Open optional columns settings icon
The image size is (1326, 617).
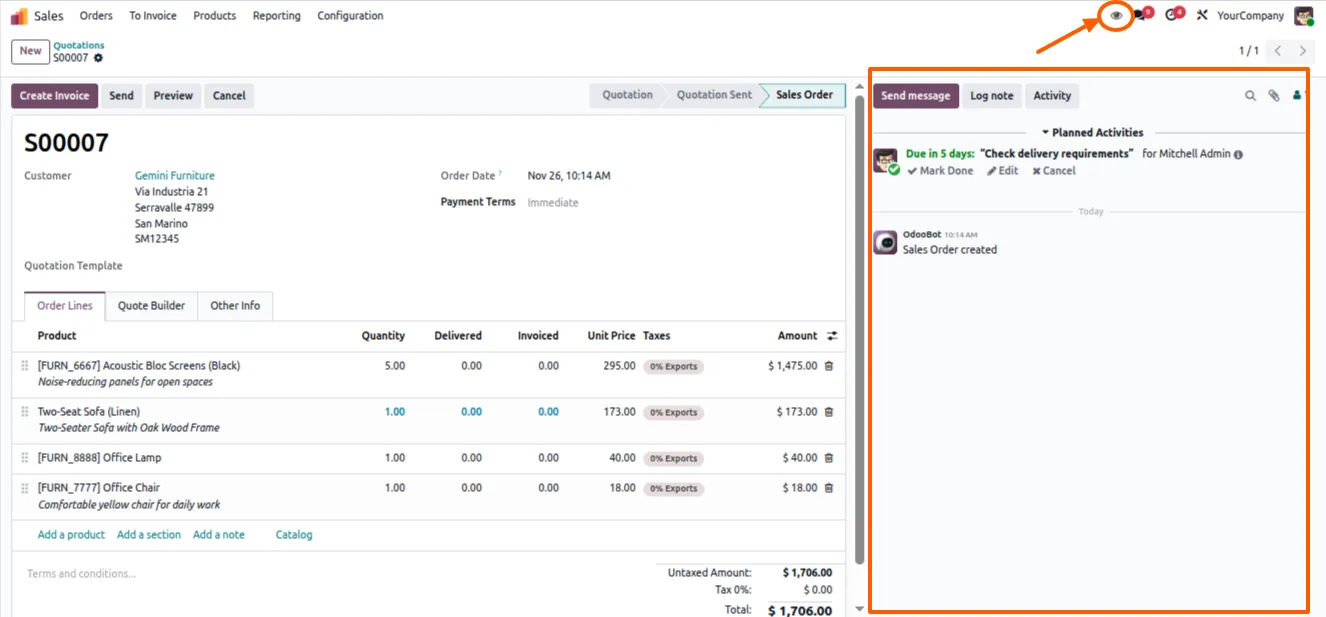pos(831,336)
